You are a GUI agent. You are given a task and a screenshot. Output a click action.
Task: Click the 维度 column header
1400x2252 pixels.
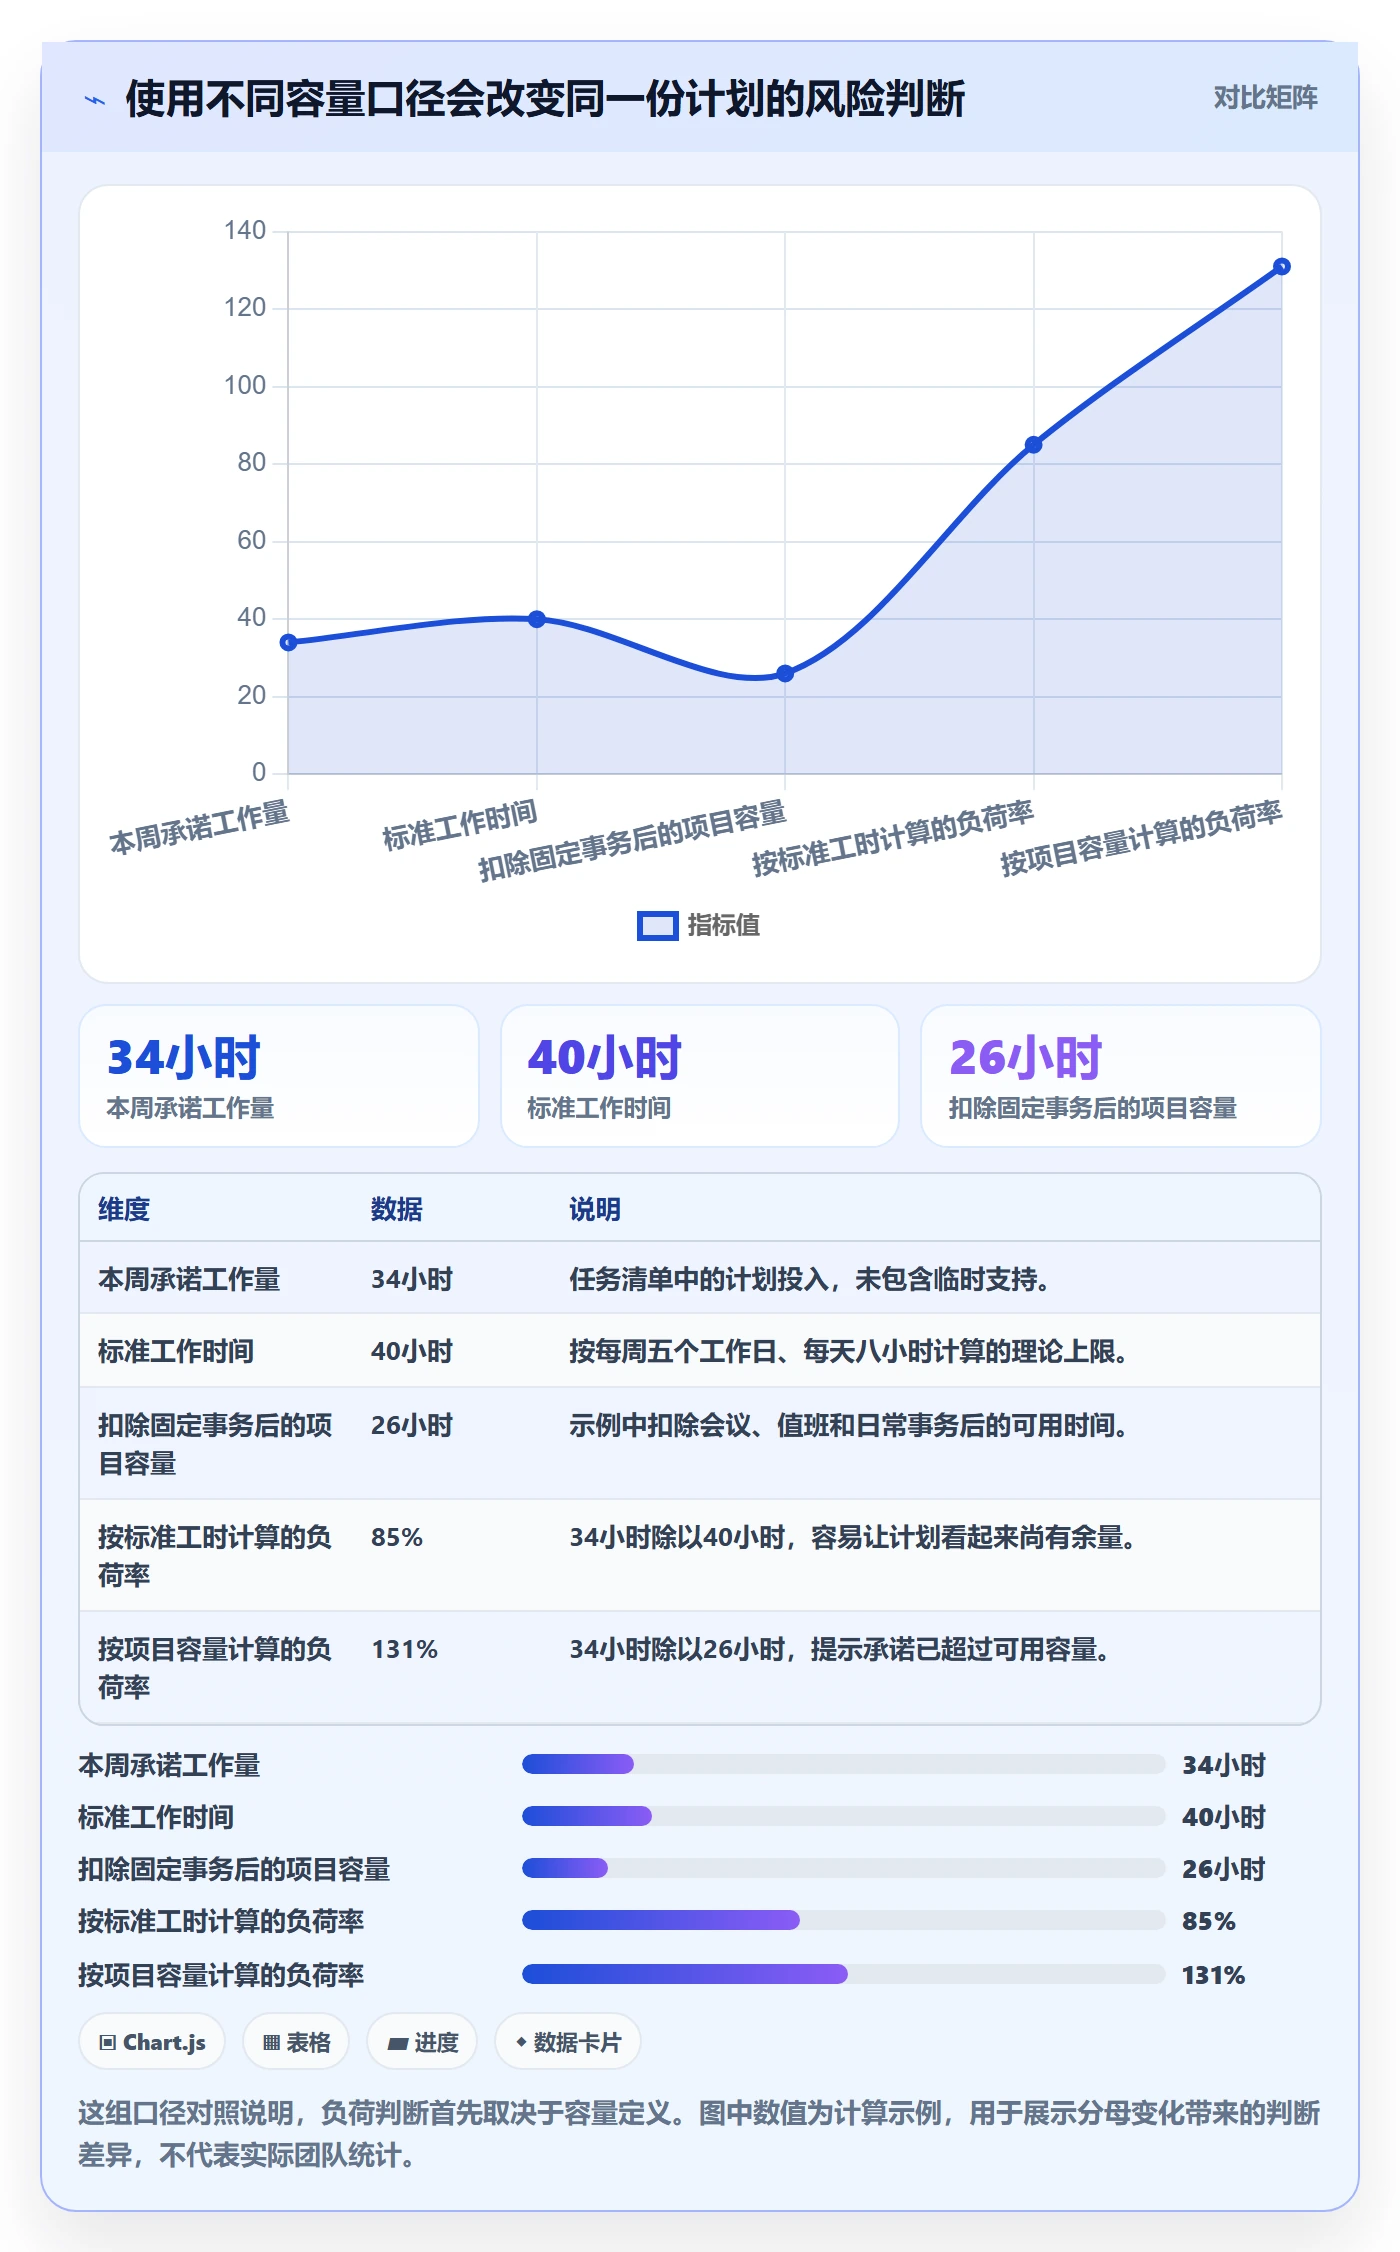[x=124, y=1209]
